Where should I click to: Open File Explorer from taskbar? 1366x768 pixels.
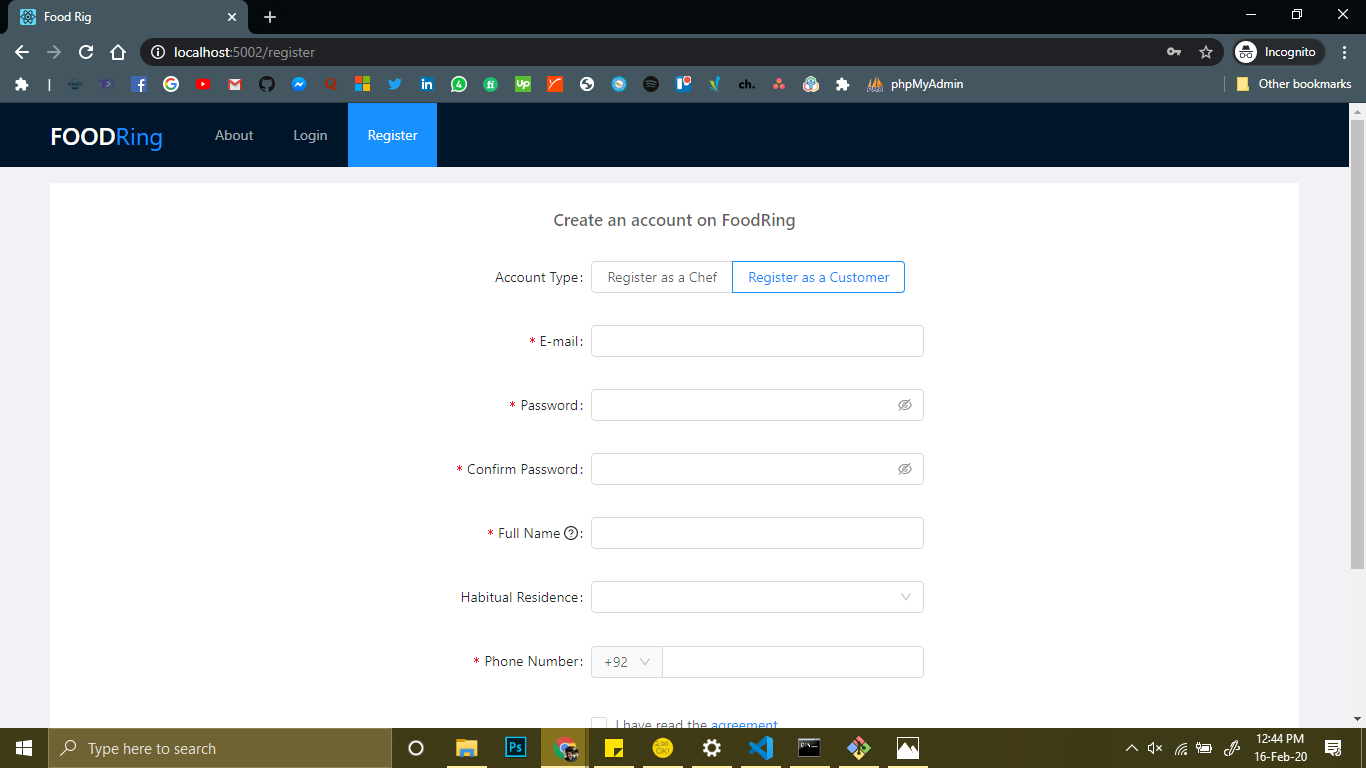click(467, 748)
